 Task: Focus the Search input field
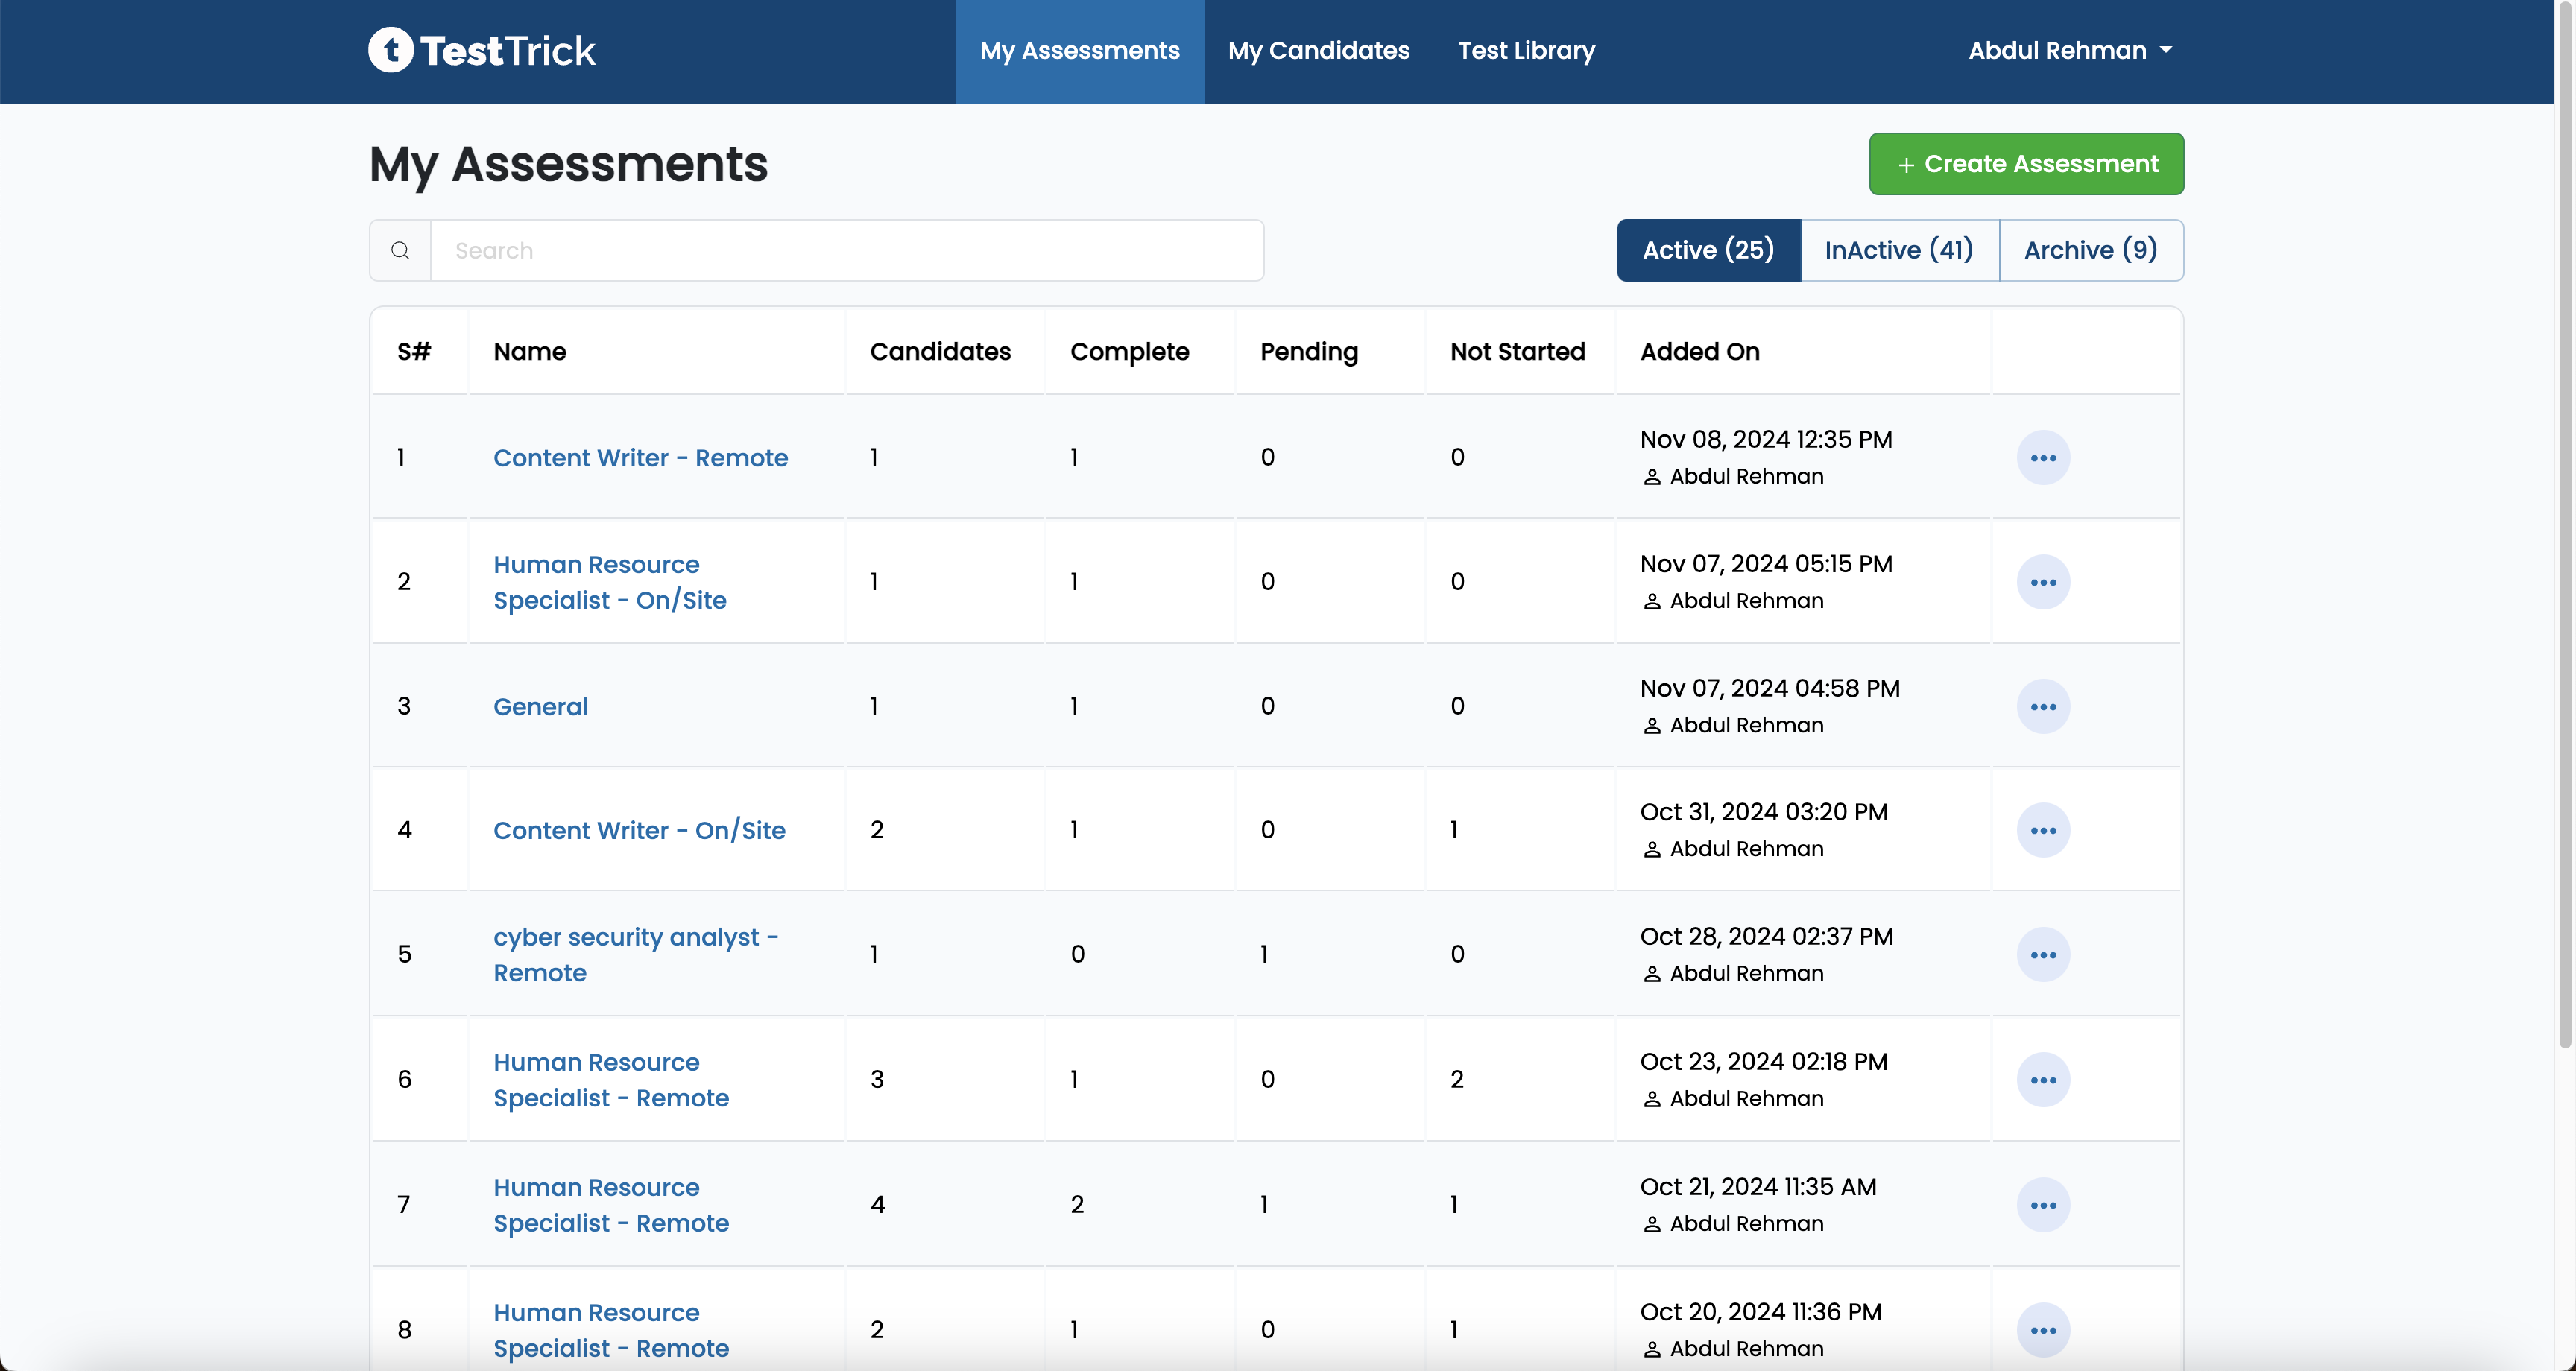coord(846,251)
